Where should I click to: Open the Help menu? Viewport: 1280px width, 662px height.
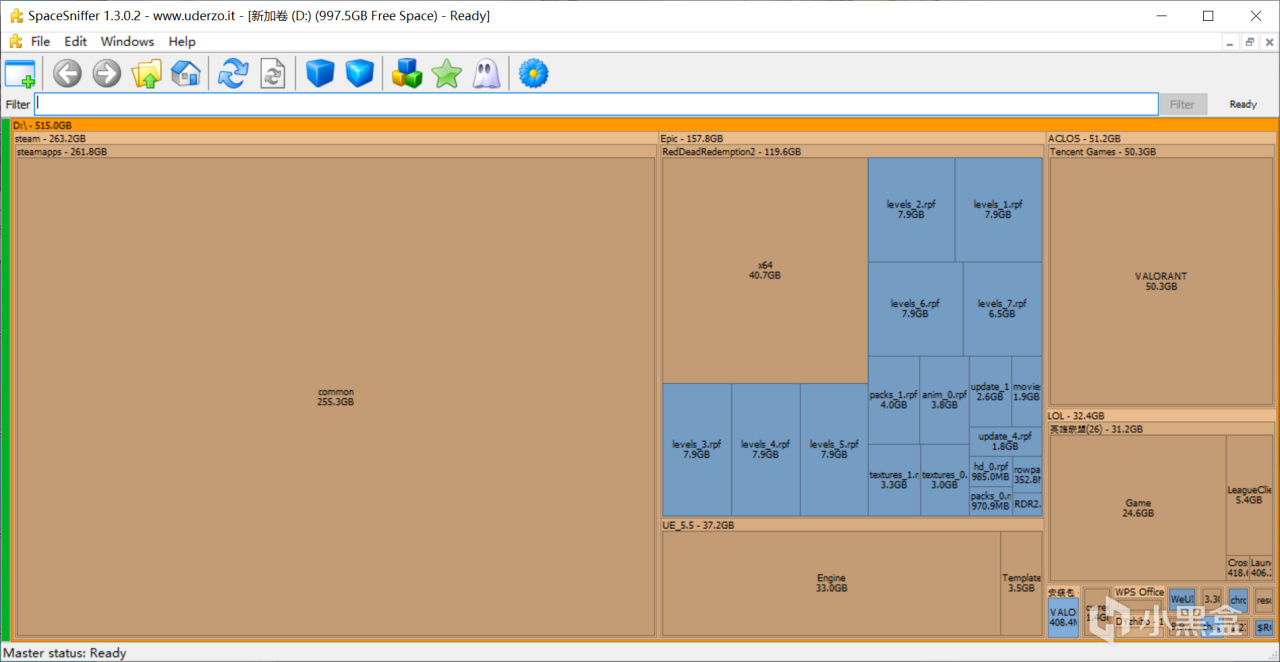[x=182, y=41]
